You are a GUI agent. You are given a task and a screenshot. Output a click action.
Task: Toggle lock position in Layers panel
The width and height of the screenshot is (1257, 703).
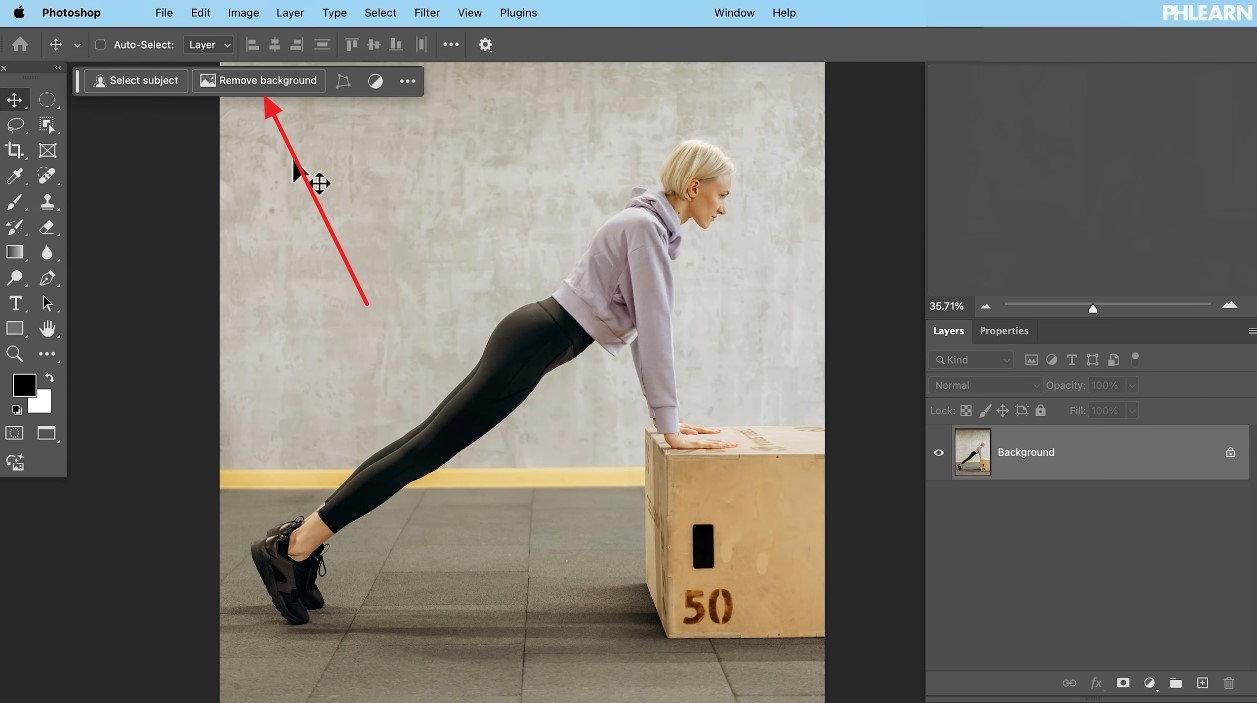pyautogui.click(x=1003, y=410)
